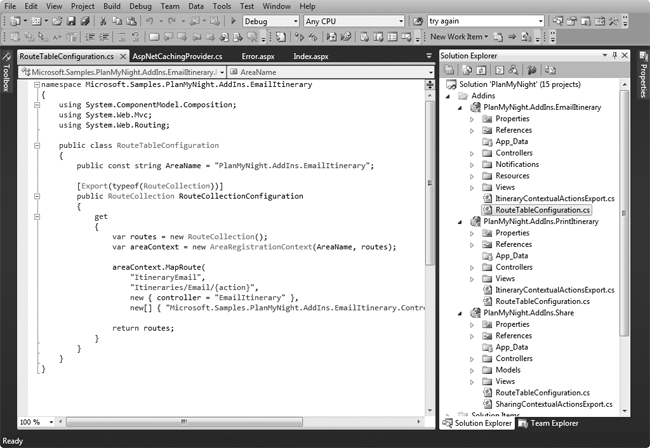Collapse the Addins solution folder
The image size is (650, 448).
coord(448,96)
